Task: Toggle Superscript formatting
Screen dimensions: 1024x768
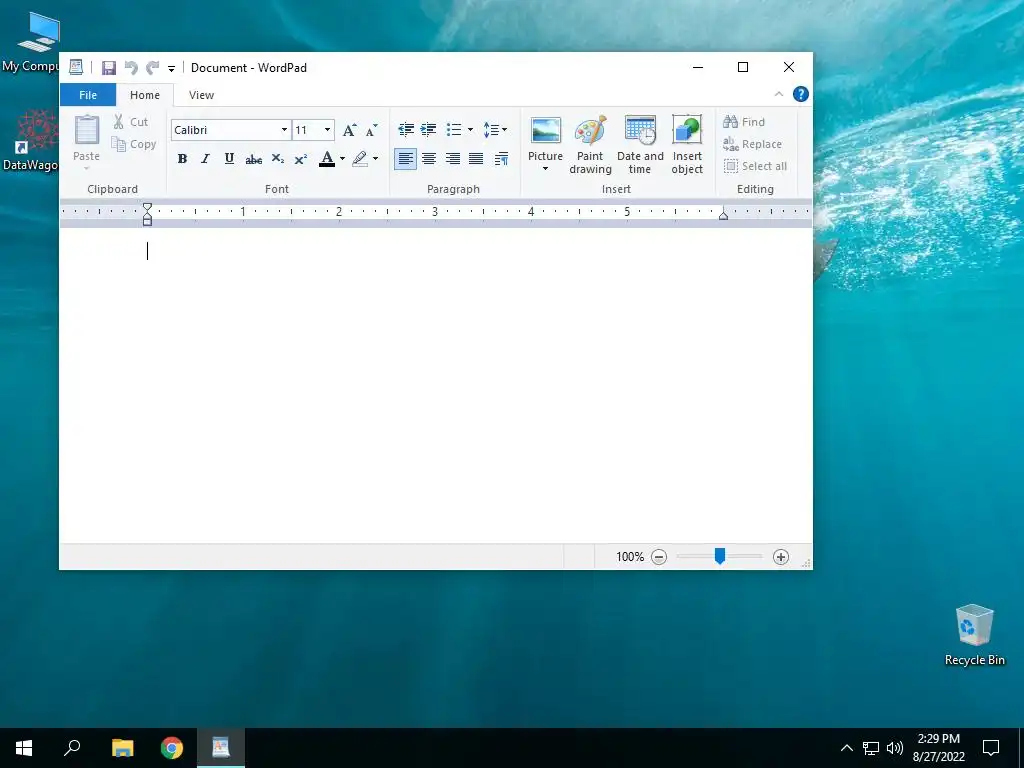Action: (301, 159)
